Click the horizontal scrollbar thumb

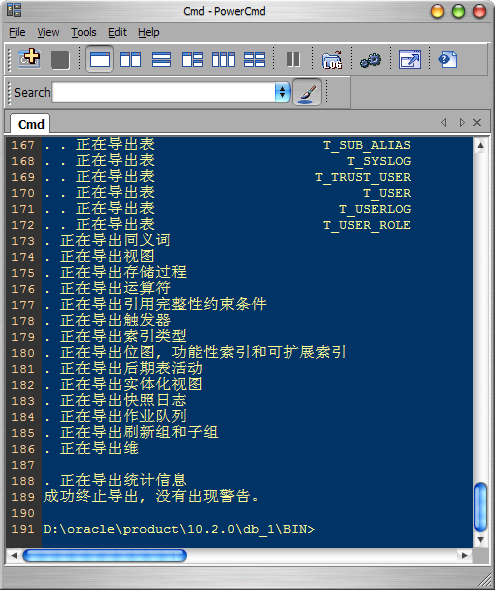coord(105,555)
